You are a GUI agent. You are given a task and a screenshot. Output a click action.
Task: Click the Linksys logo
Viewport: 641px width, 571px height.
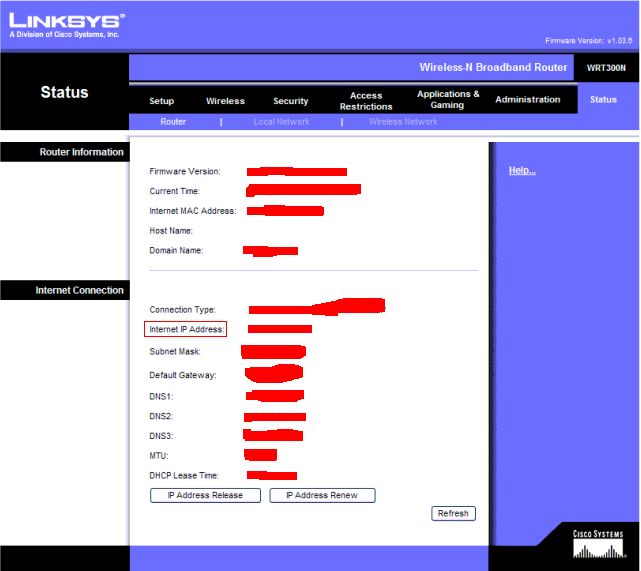[x=67, y=25]
